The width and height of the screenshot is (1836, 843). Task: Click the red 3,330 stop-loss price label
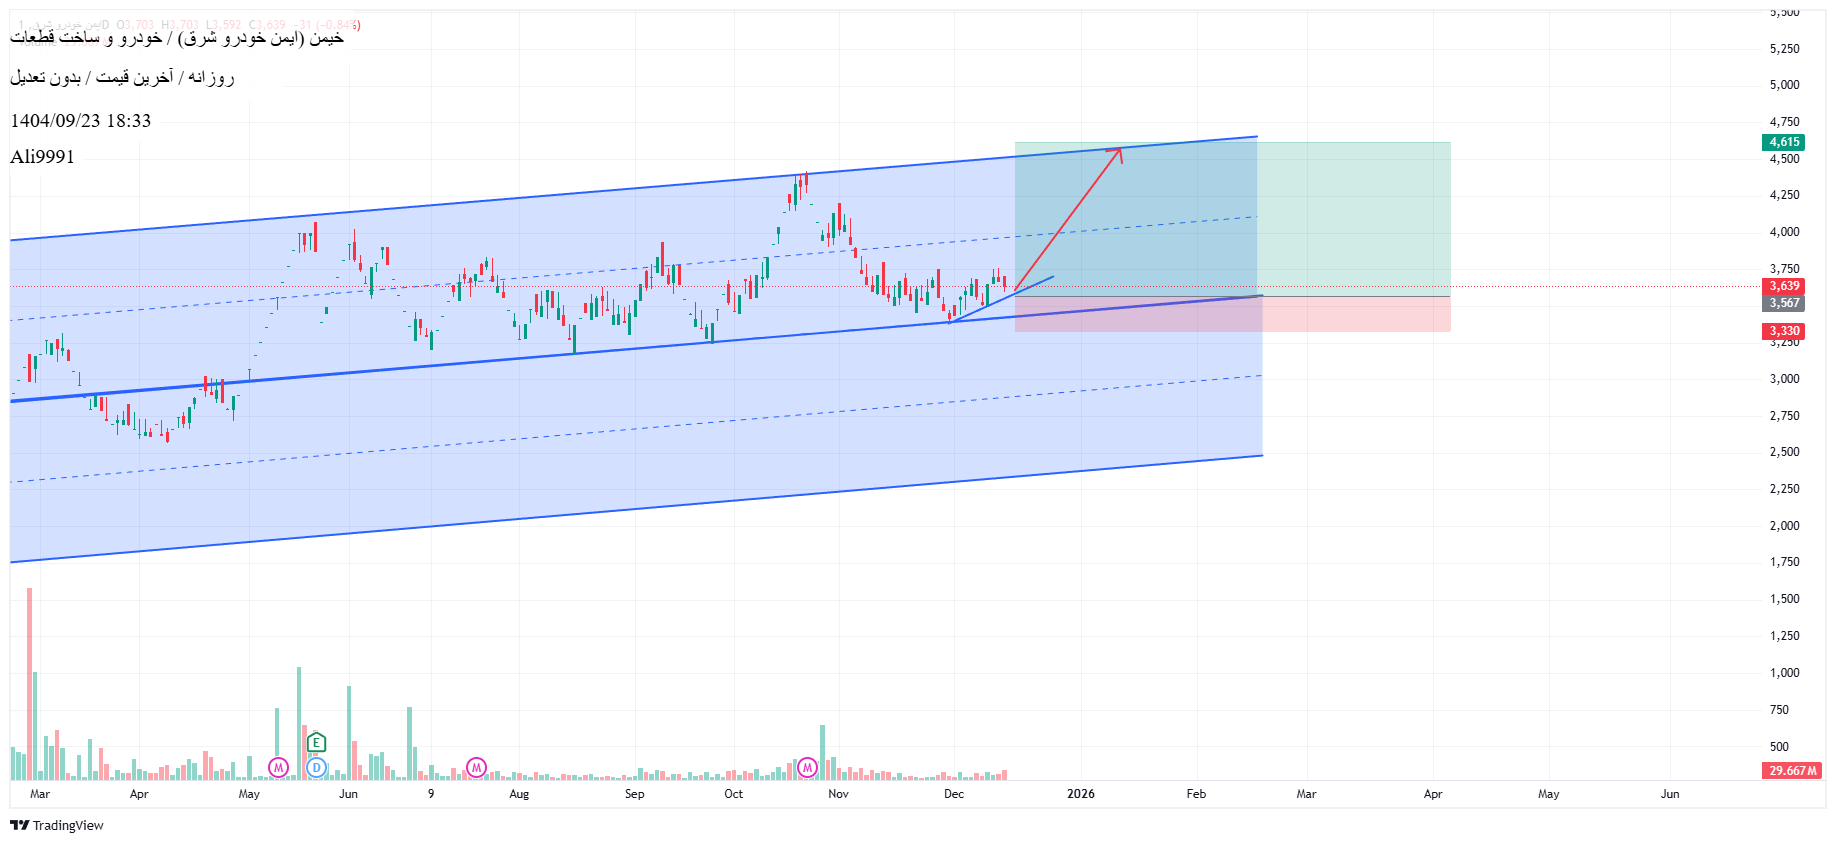[1784, 331]
